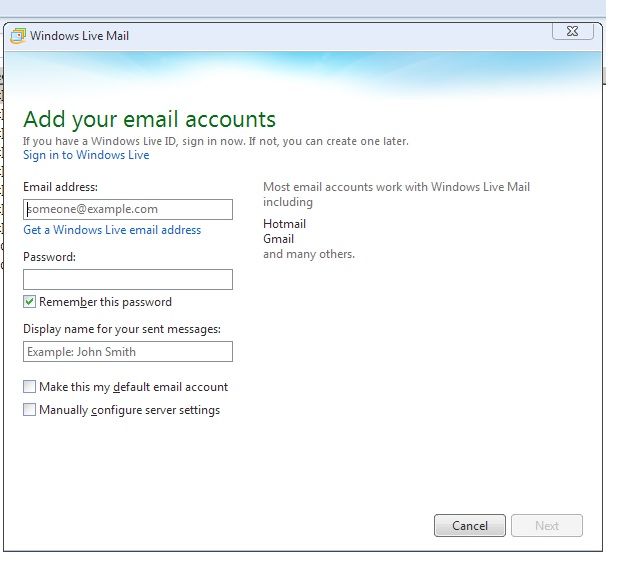The height and width of the screenshot is (568, 623).
Task: Close the Windows Live Mail dialog
Action: [x=573, y=31]
